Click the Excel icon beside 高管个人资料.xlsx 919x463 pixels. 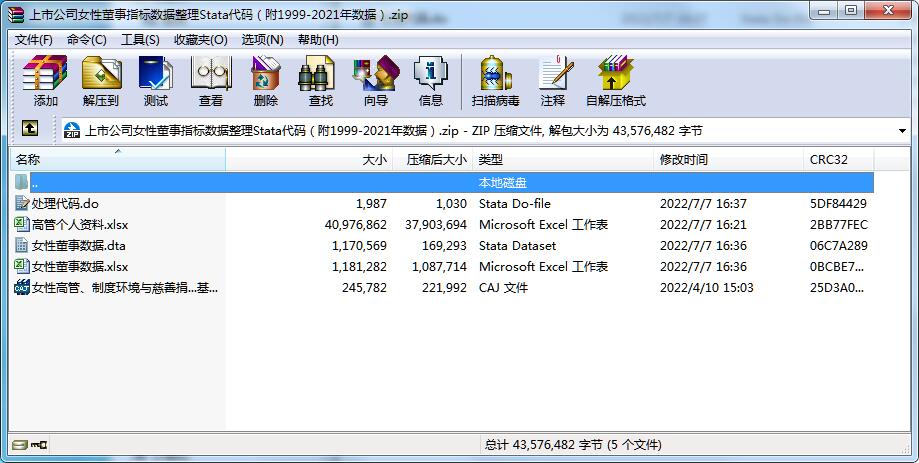pyautogui.click(x=22, y=224)
